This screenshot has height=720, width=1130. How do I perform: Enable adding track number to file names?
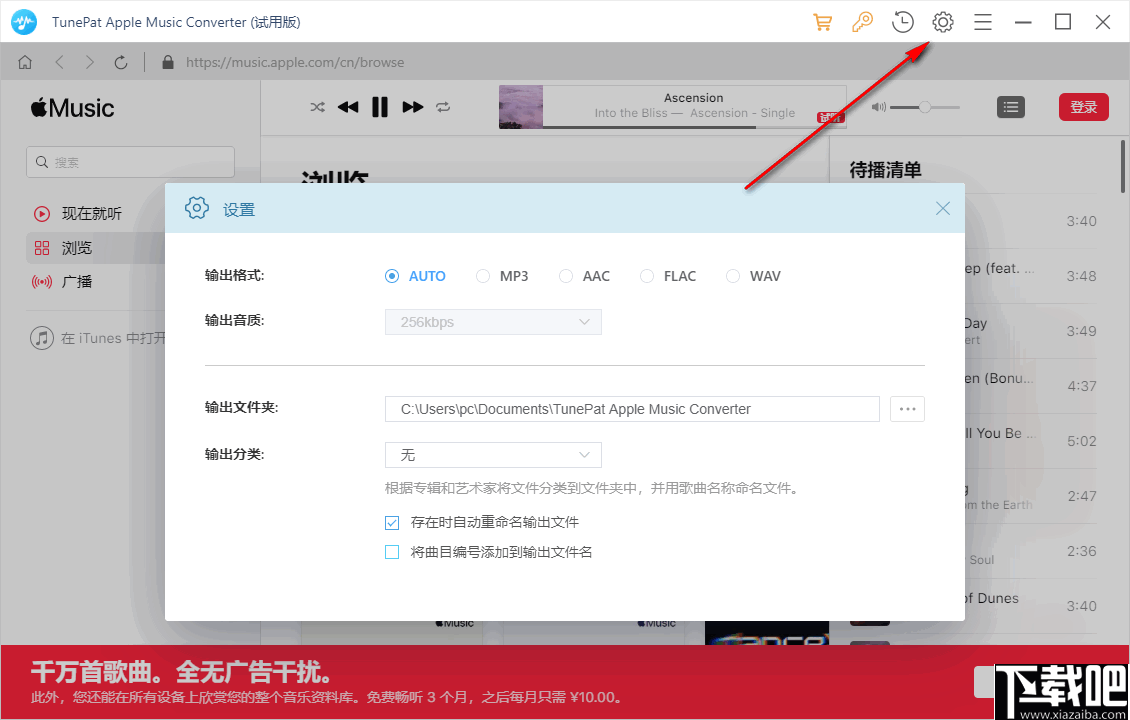click(394, 551)
